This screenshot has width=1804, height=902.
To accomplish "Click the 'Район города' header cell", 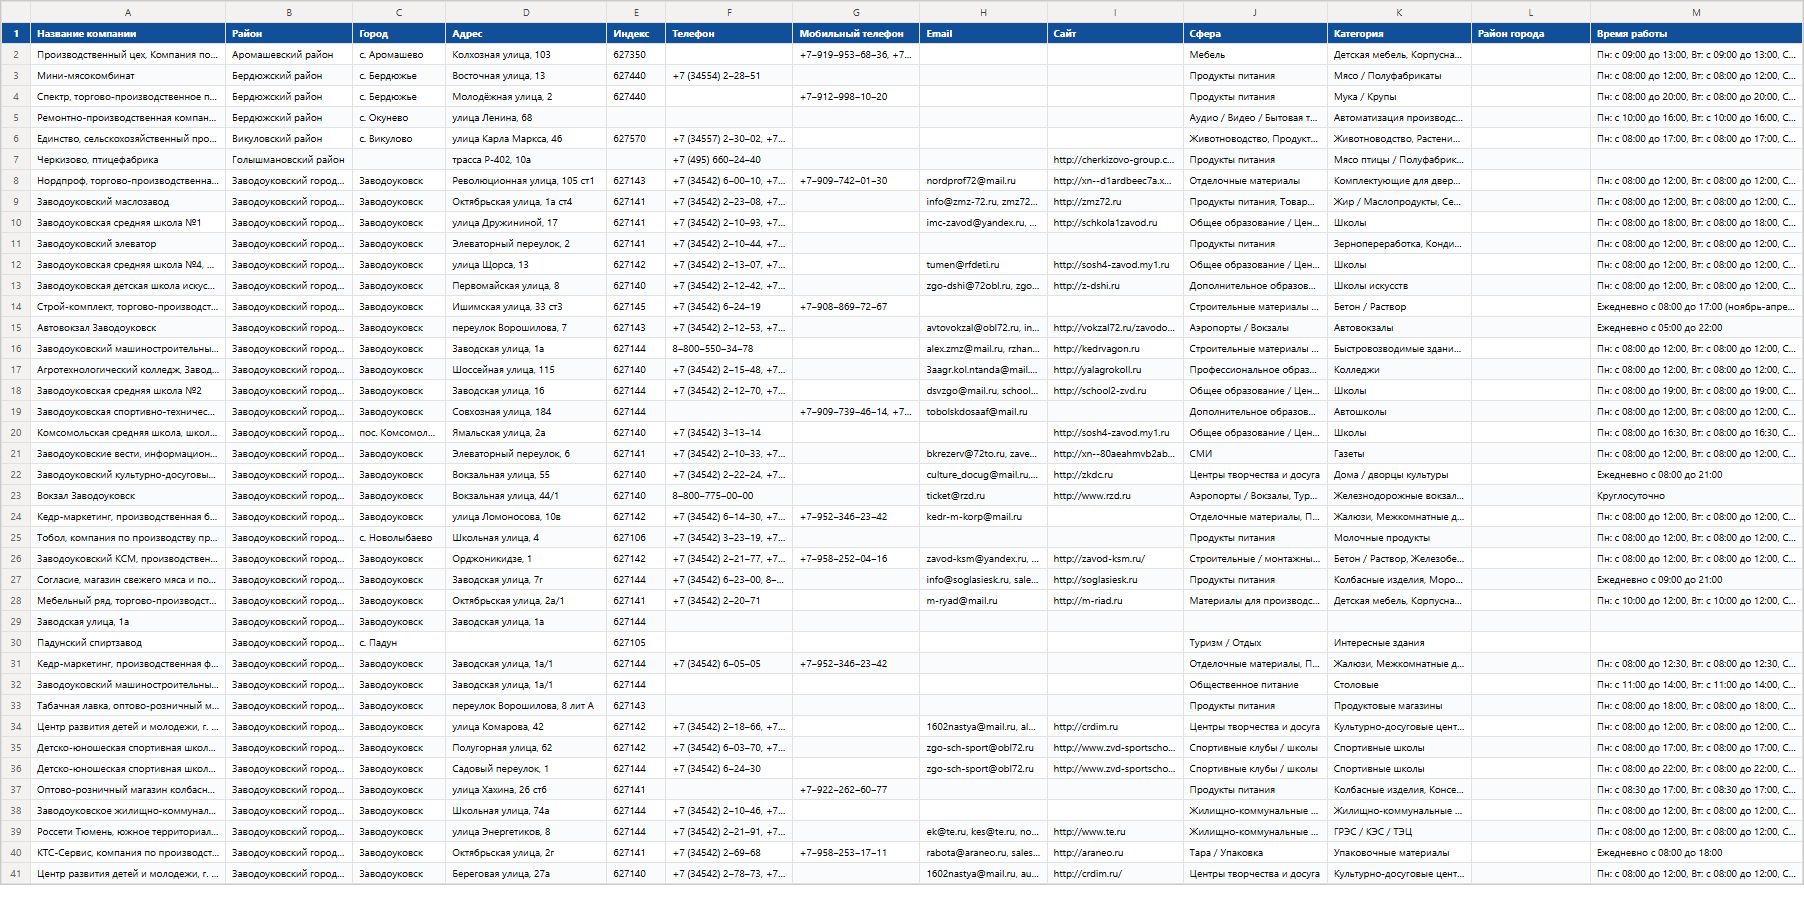I will point(1531,34).
